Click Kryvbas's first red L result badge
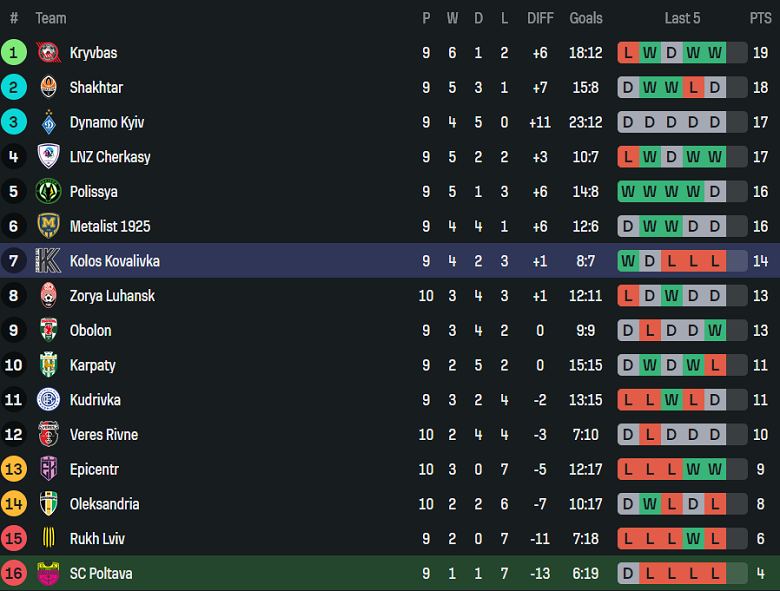This screenshot has width=780, height=591. 628,53
